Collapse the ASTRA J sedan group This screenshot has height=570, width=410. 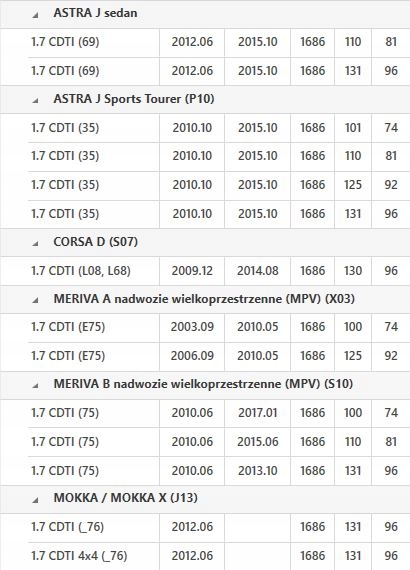pyautogui.click(x=35, y=15)
